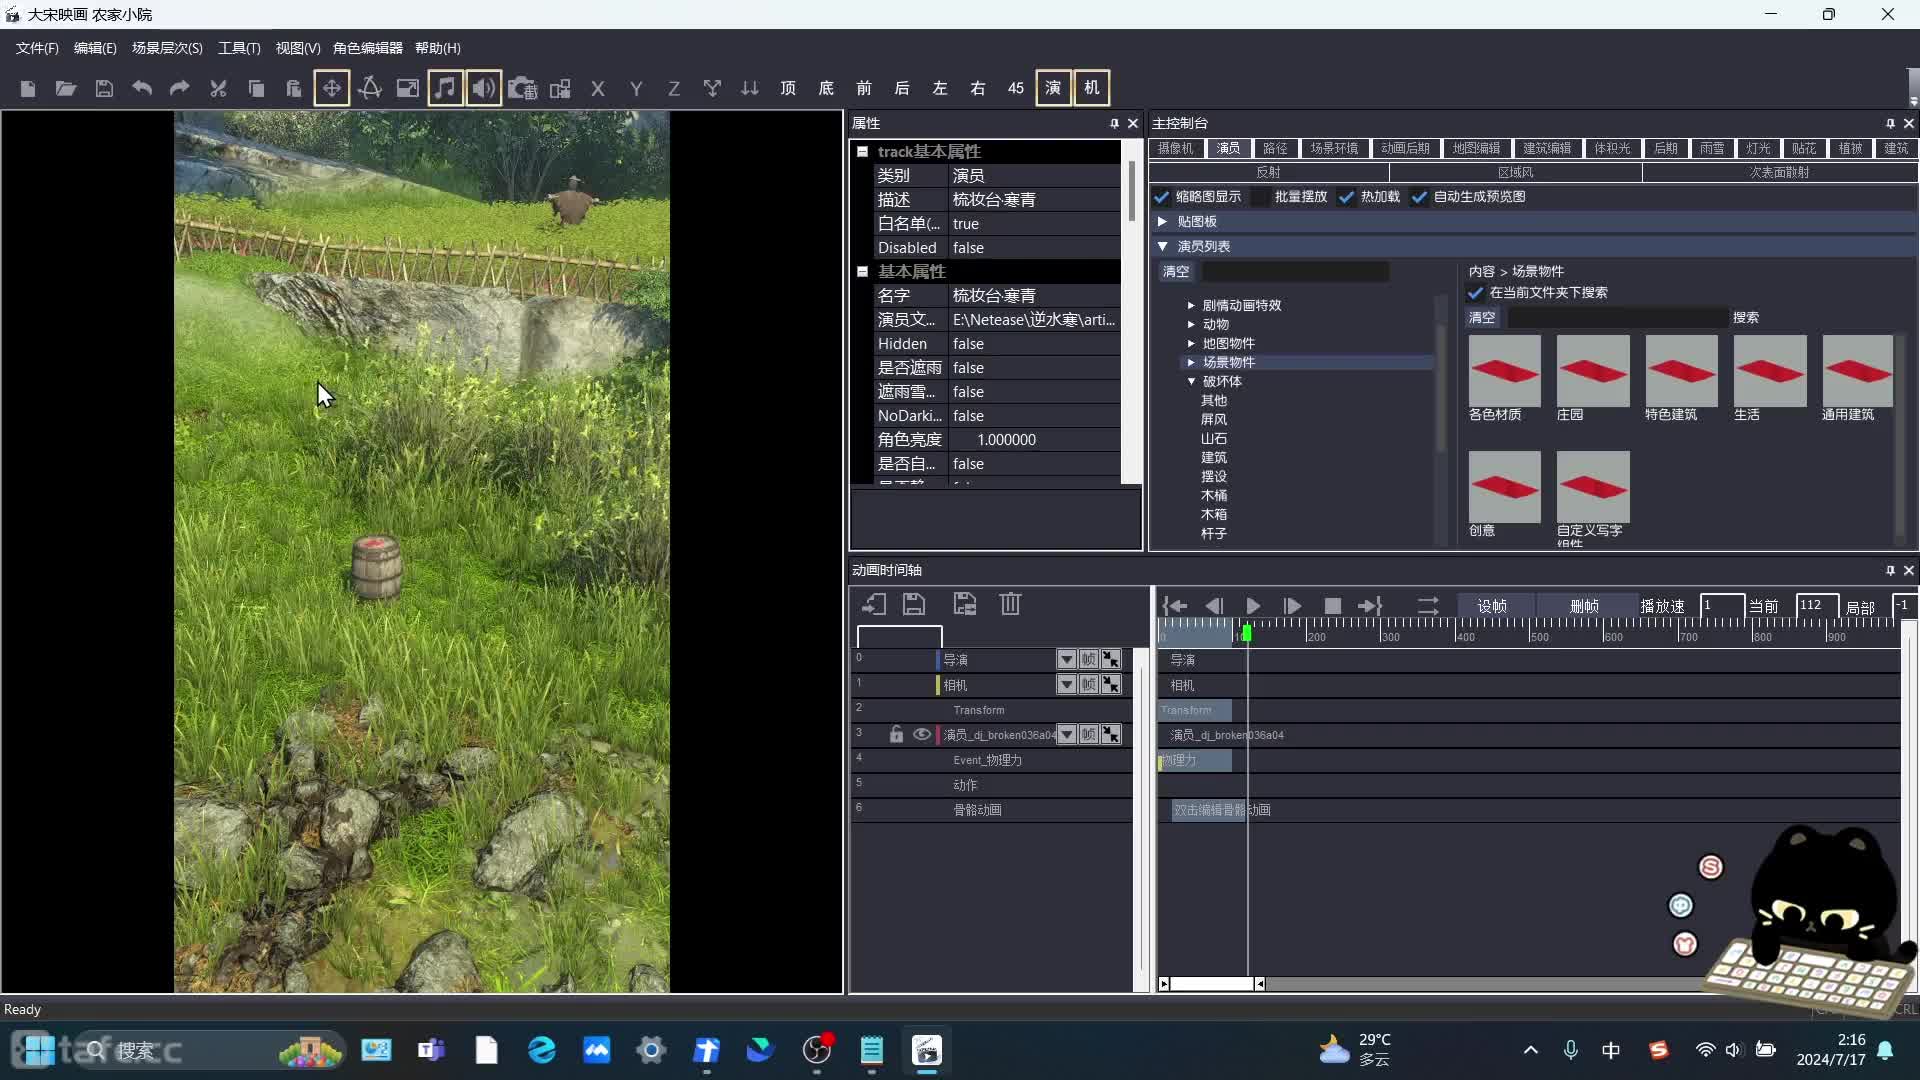Toggle the 机 camera mode toolbar button

pyautogui.click(x=1092, y=88)
